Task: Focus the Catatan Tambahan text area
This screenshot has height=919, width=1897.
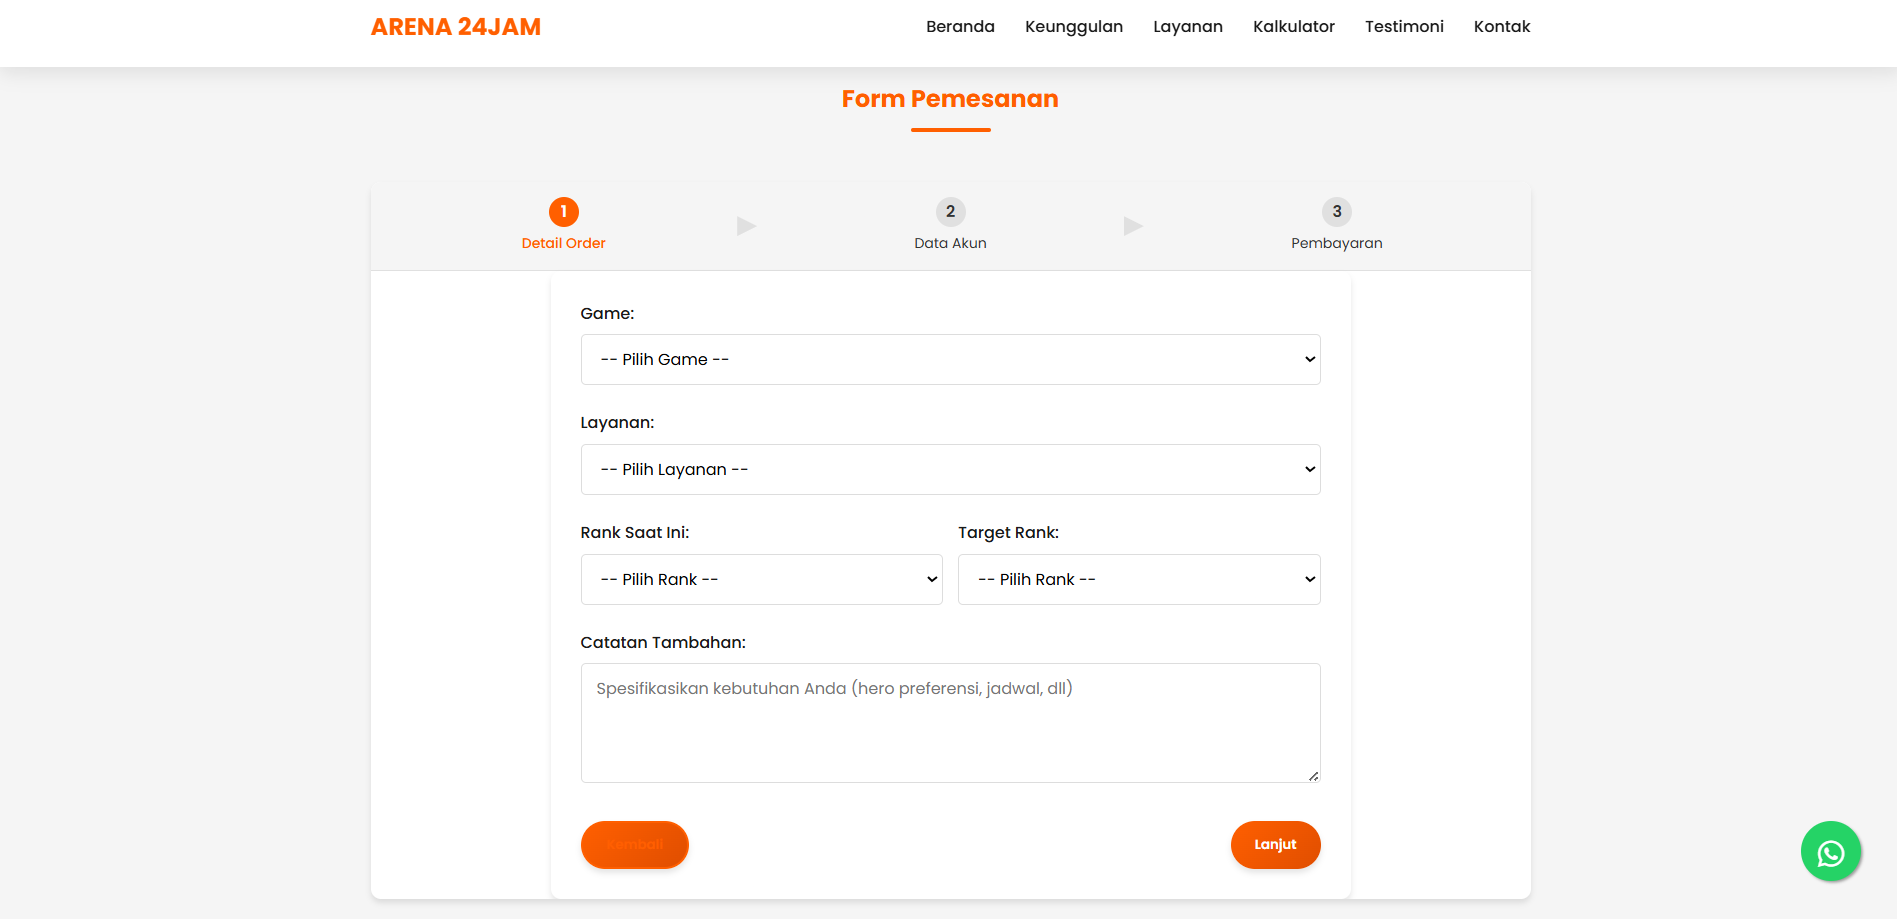Action: pyautogui.click(x=950, y=723)
